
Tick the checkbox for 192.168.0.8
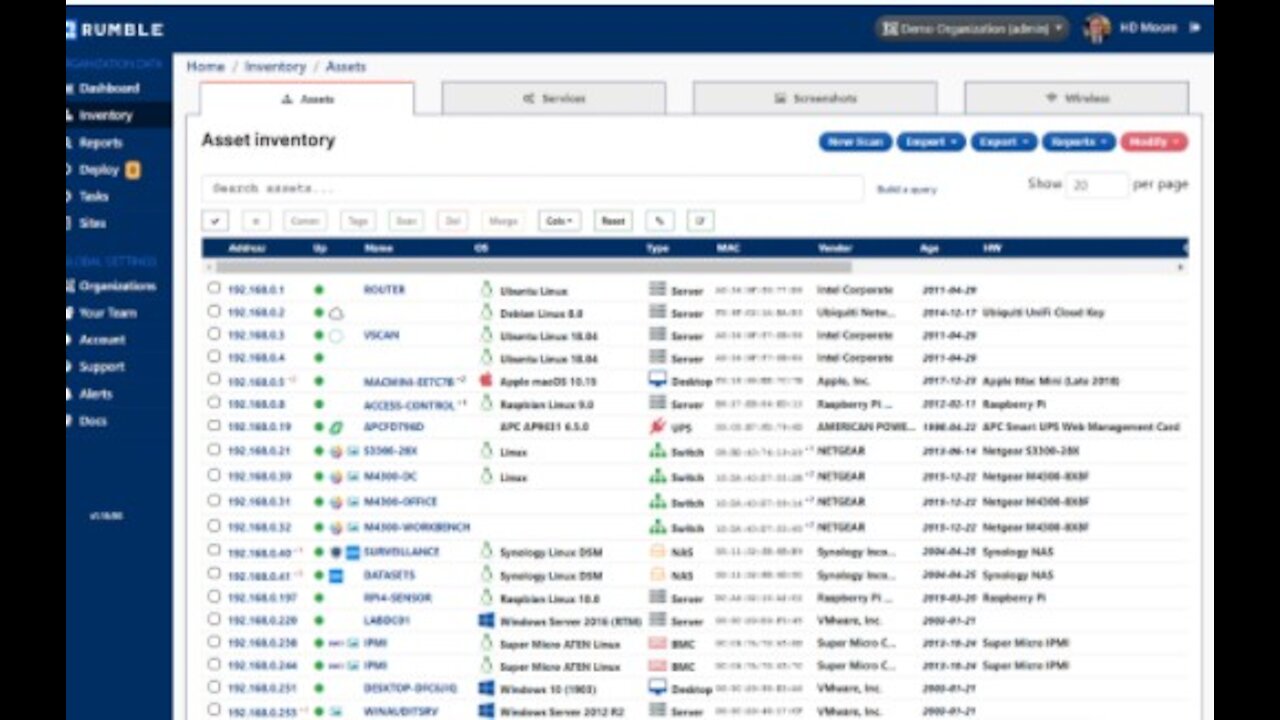coord(214,402)
